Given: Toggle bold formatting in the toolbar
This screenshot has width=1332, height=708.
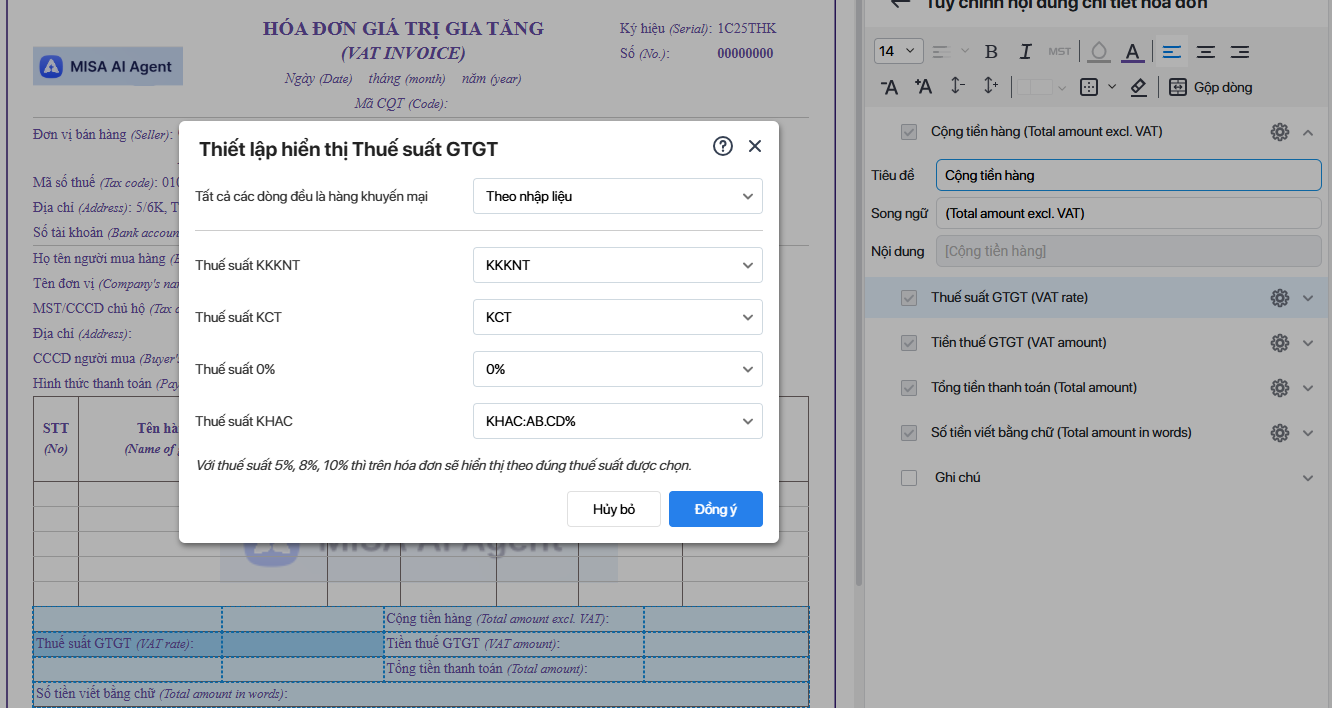Looking at the screenshot, I should [991, 51].
